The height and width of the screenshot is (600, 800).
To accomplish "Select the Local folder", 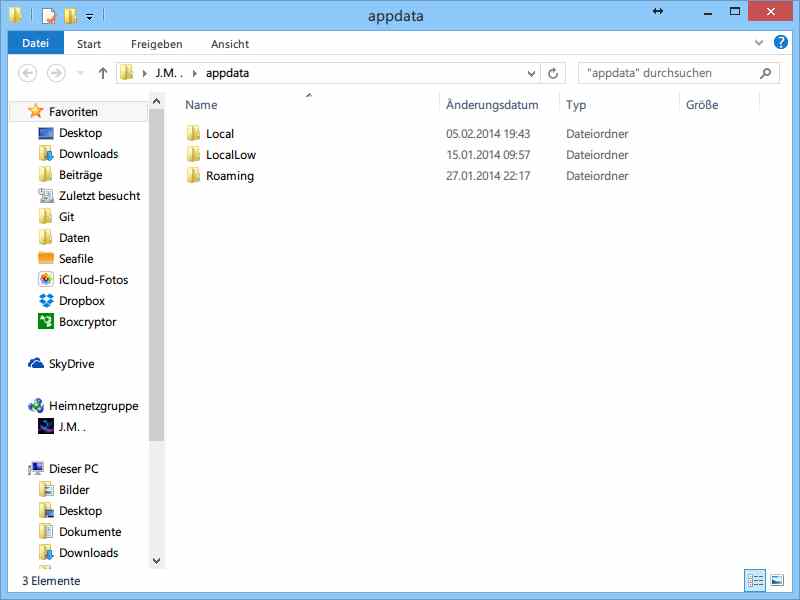I will coord(220,134).
